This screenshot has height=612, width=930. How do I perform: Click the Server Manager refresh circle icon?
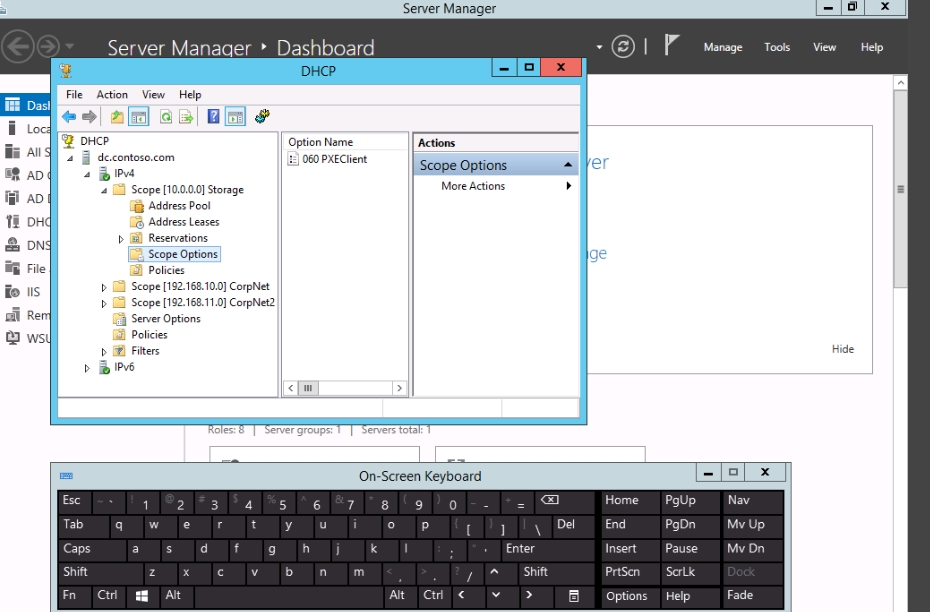pyautogui.click(x=623, y=46)
